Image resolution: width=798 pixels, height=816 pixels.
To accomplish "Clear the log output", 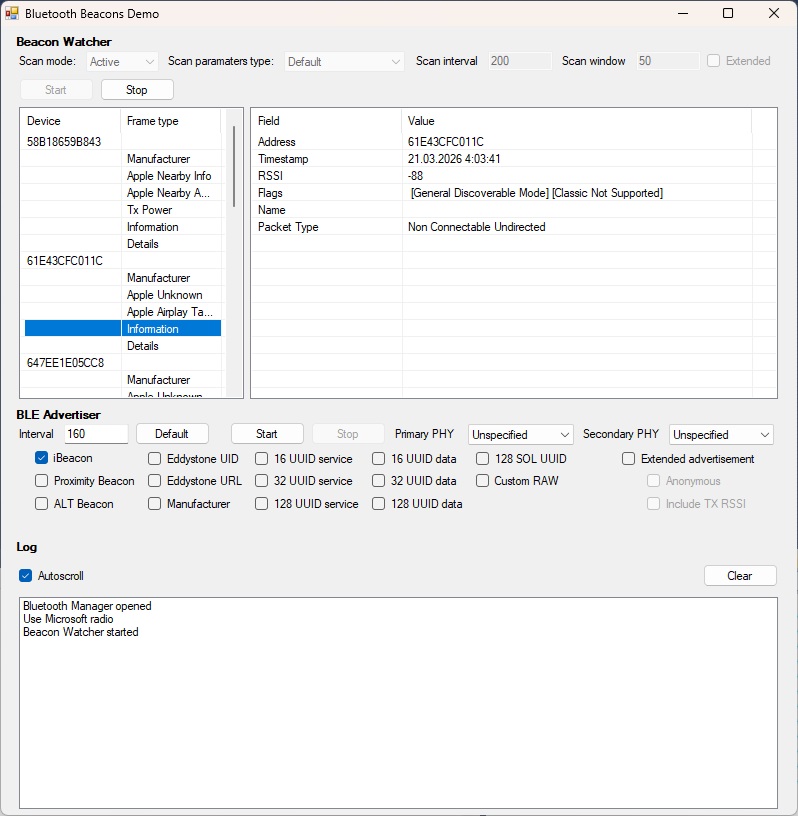I will tap(739, 576).
